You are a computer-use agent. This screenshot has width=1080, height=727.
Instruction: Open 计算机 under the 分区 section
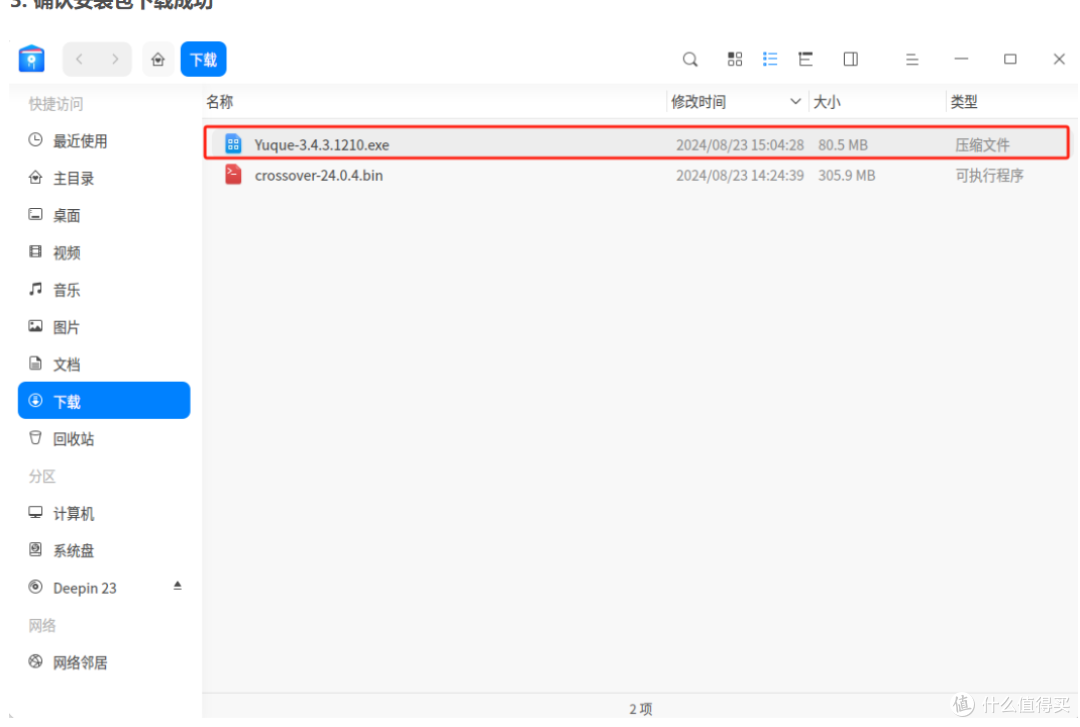click(x=72, y=513)
